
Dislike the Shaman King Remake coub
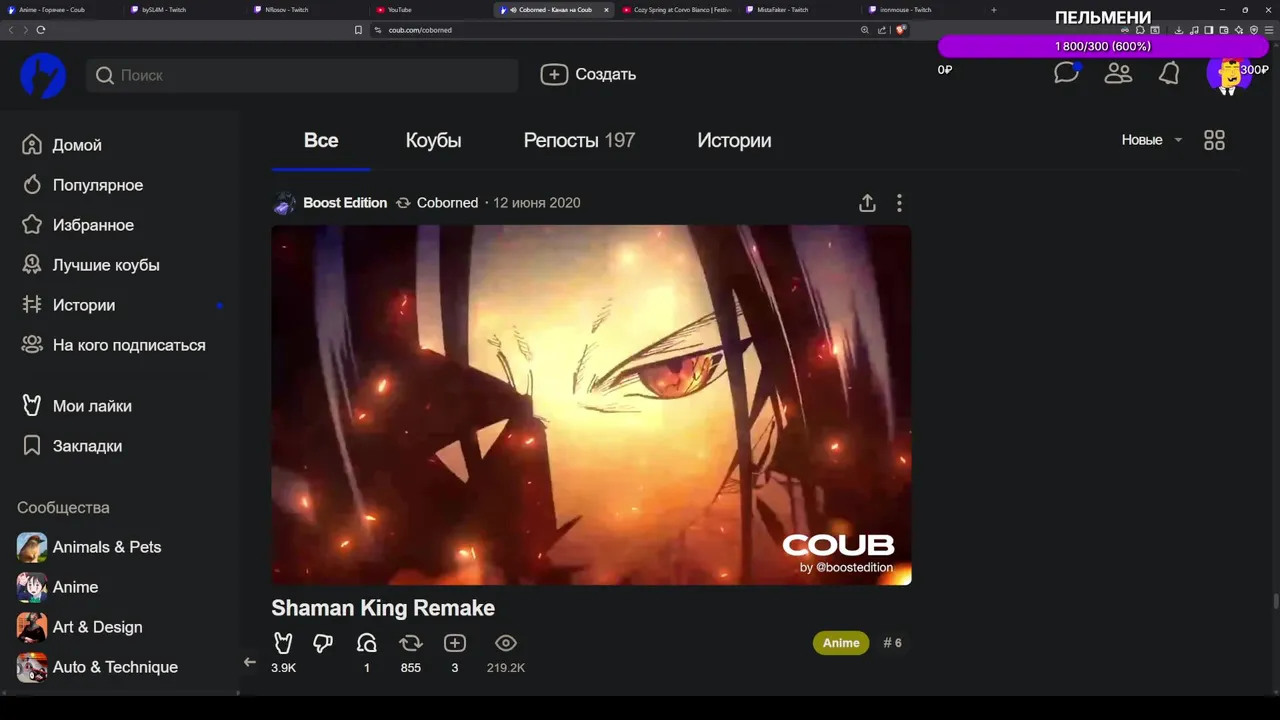point(323,643)
